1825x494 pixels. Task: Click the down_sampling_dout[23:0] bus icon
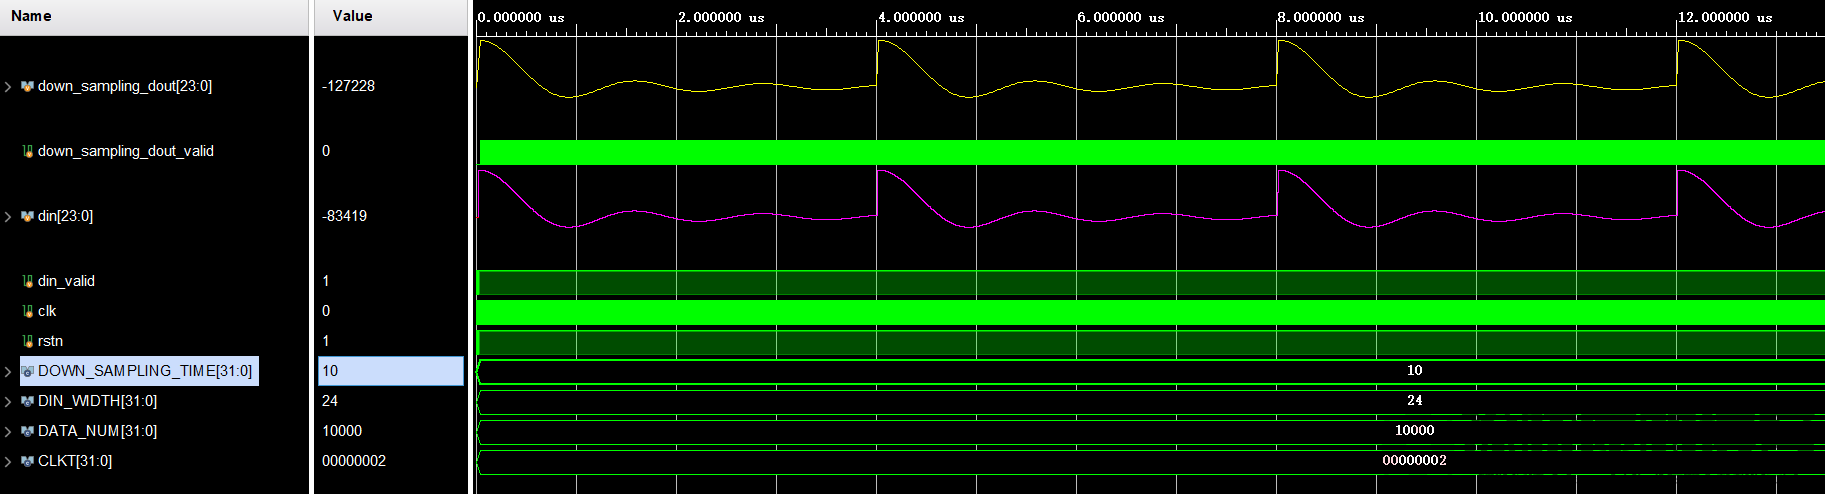coord(27,87)
